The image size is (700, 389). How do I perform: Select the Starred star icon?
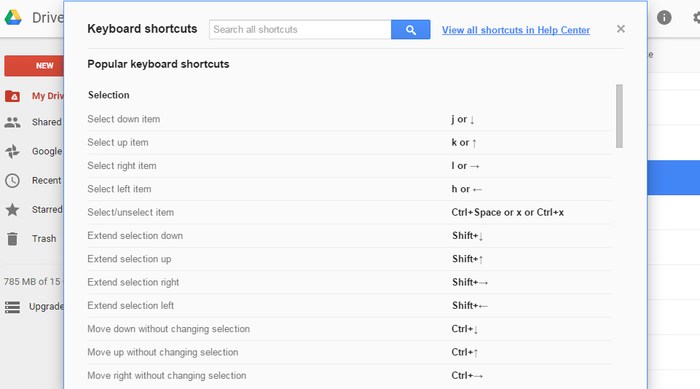coord(12,209)
